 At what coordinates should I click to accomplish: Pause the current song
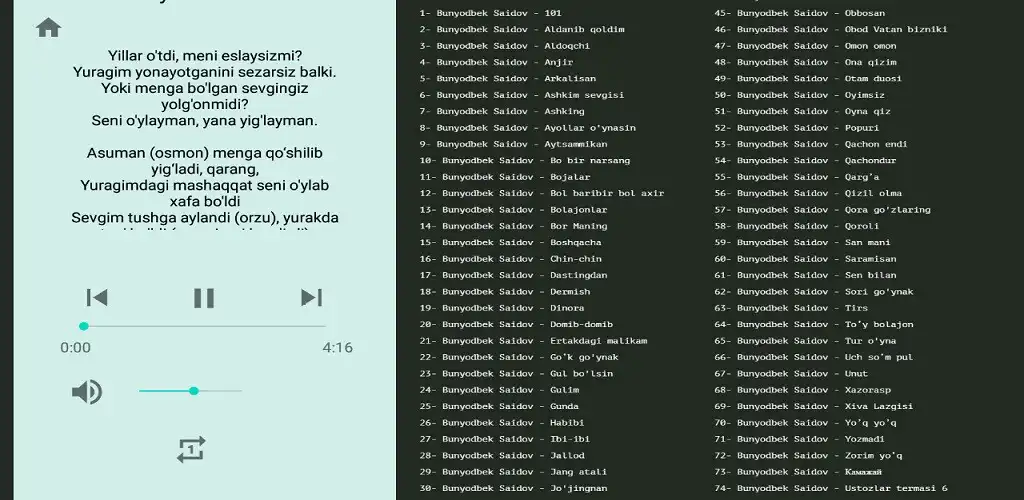[204, 297]
